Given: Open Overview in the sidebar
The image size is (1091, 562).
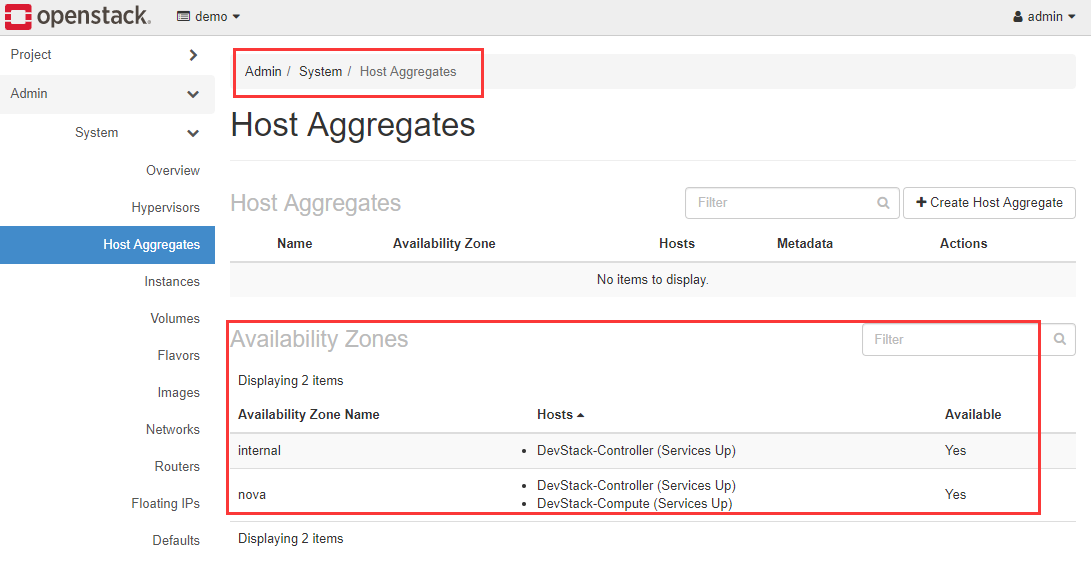Looking at the screenshot, I should 173,170.
